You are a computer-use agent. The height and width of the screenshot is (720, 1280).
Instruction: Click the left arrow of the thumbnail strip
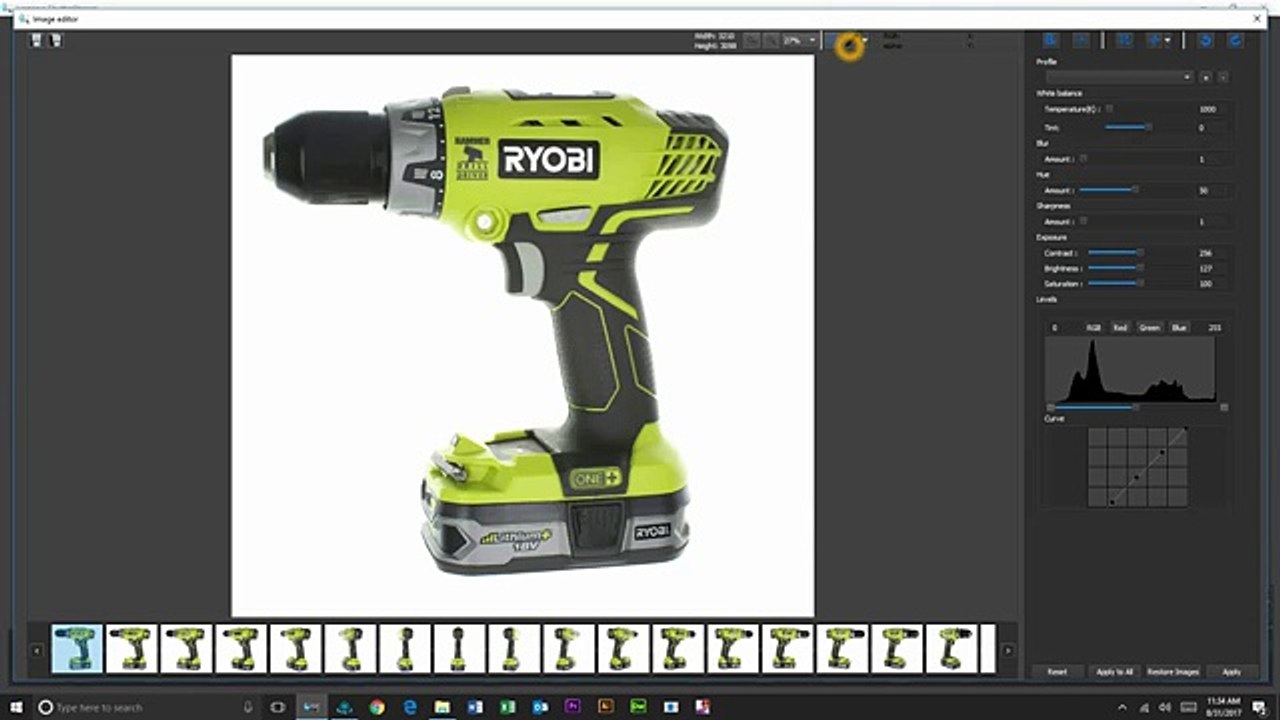[x=37, y=650]
